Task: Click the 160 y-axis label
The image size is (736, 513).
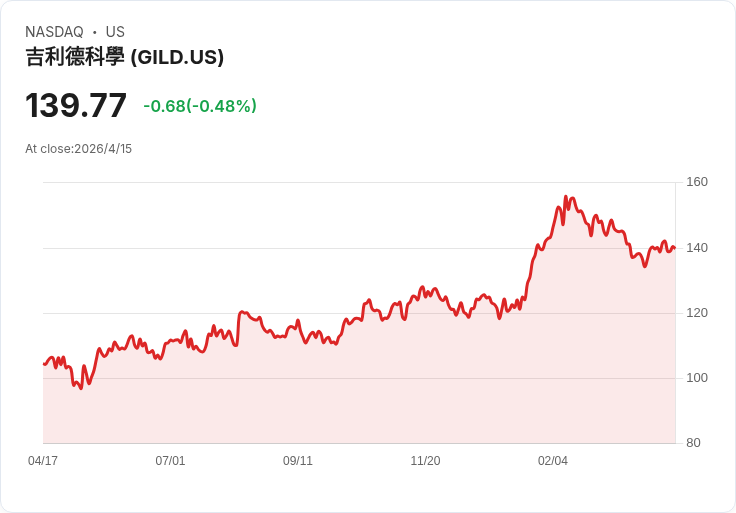Action: click(x=697, y=182)
